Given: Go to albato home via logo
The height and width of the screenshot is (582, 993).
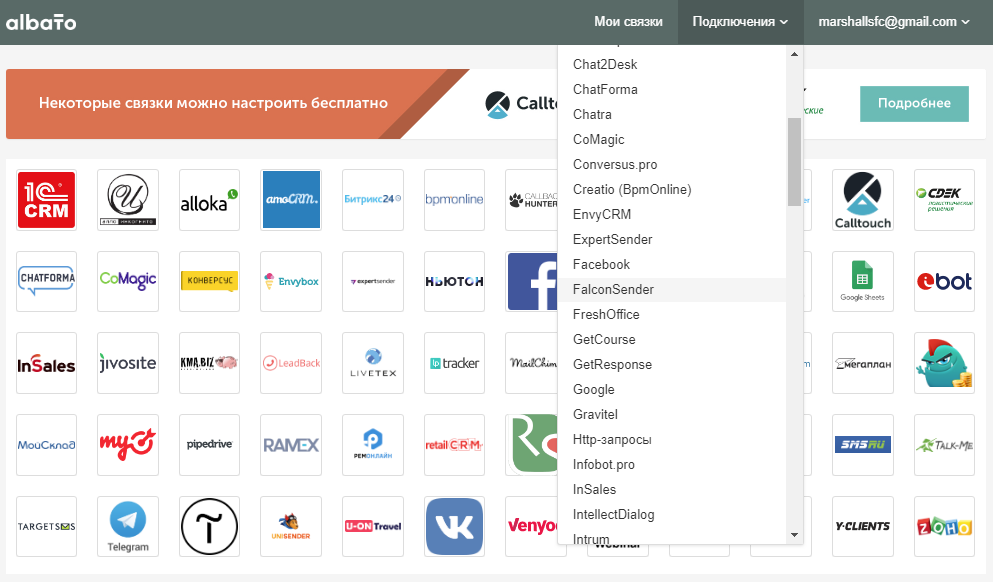Looking at the screenshot, I should [x=41, y=23].
